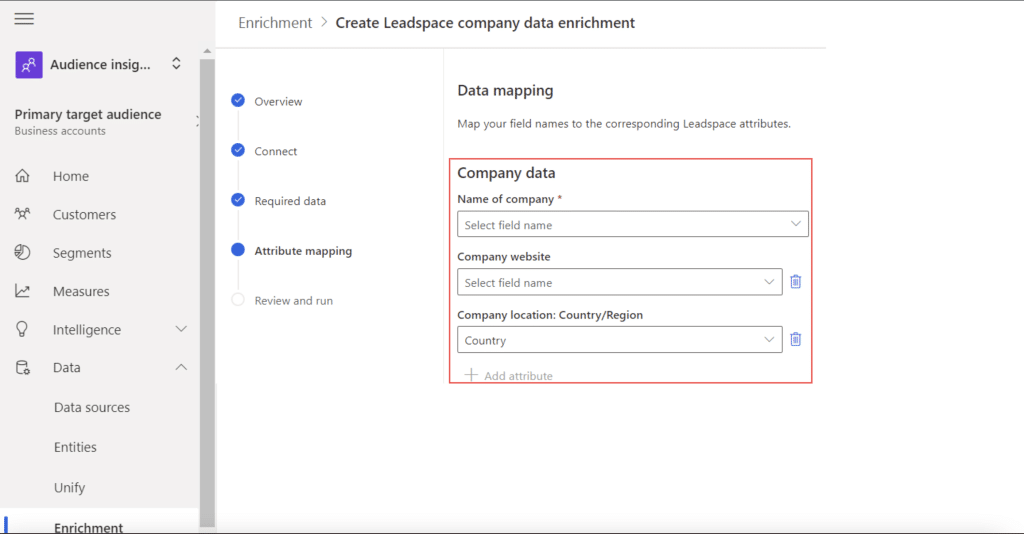This screenshot has width=1024, height=534.
Task: Go to Connect step
Action: [276, 151]
